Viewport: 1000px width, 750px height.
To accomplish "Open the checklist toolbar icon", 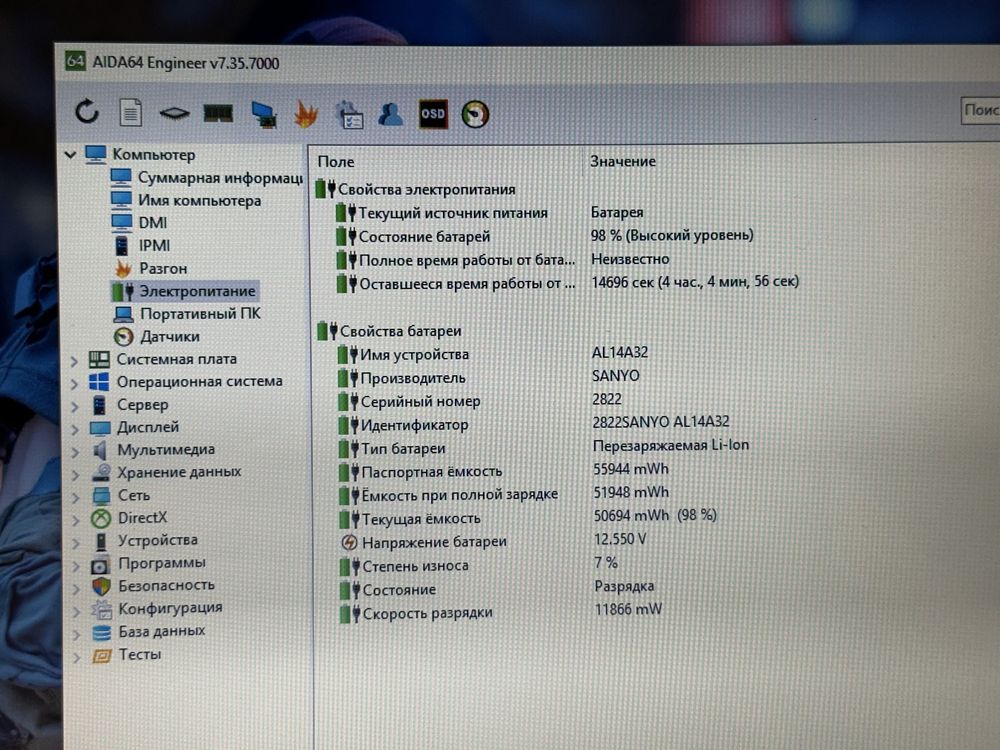I will tap(349, 115).
